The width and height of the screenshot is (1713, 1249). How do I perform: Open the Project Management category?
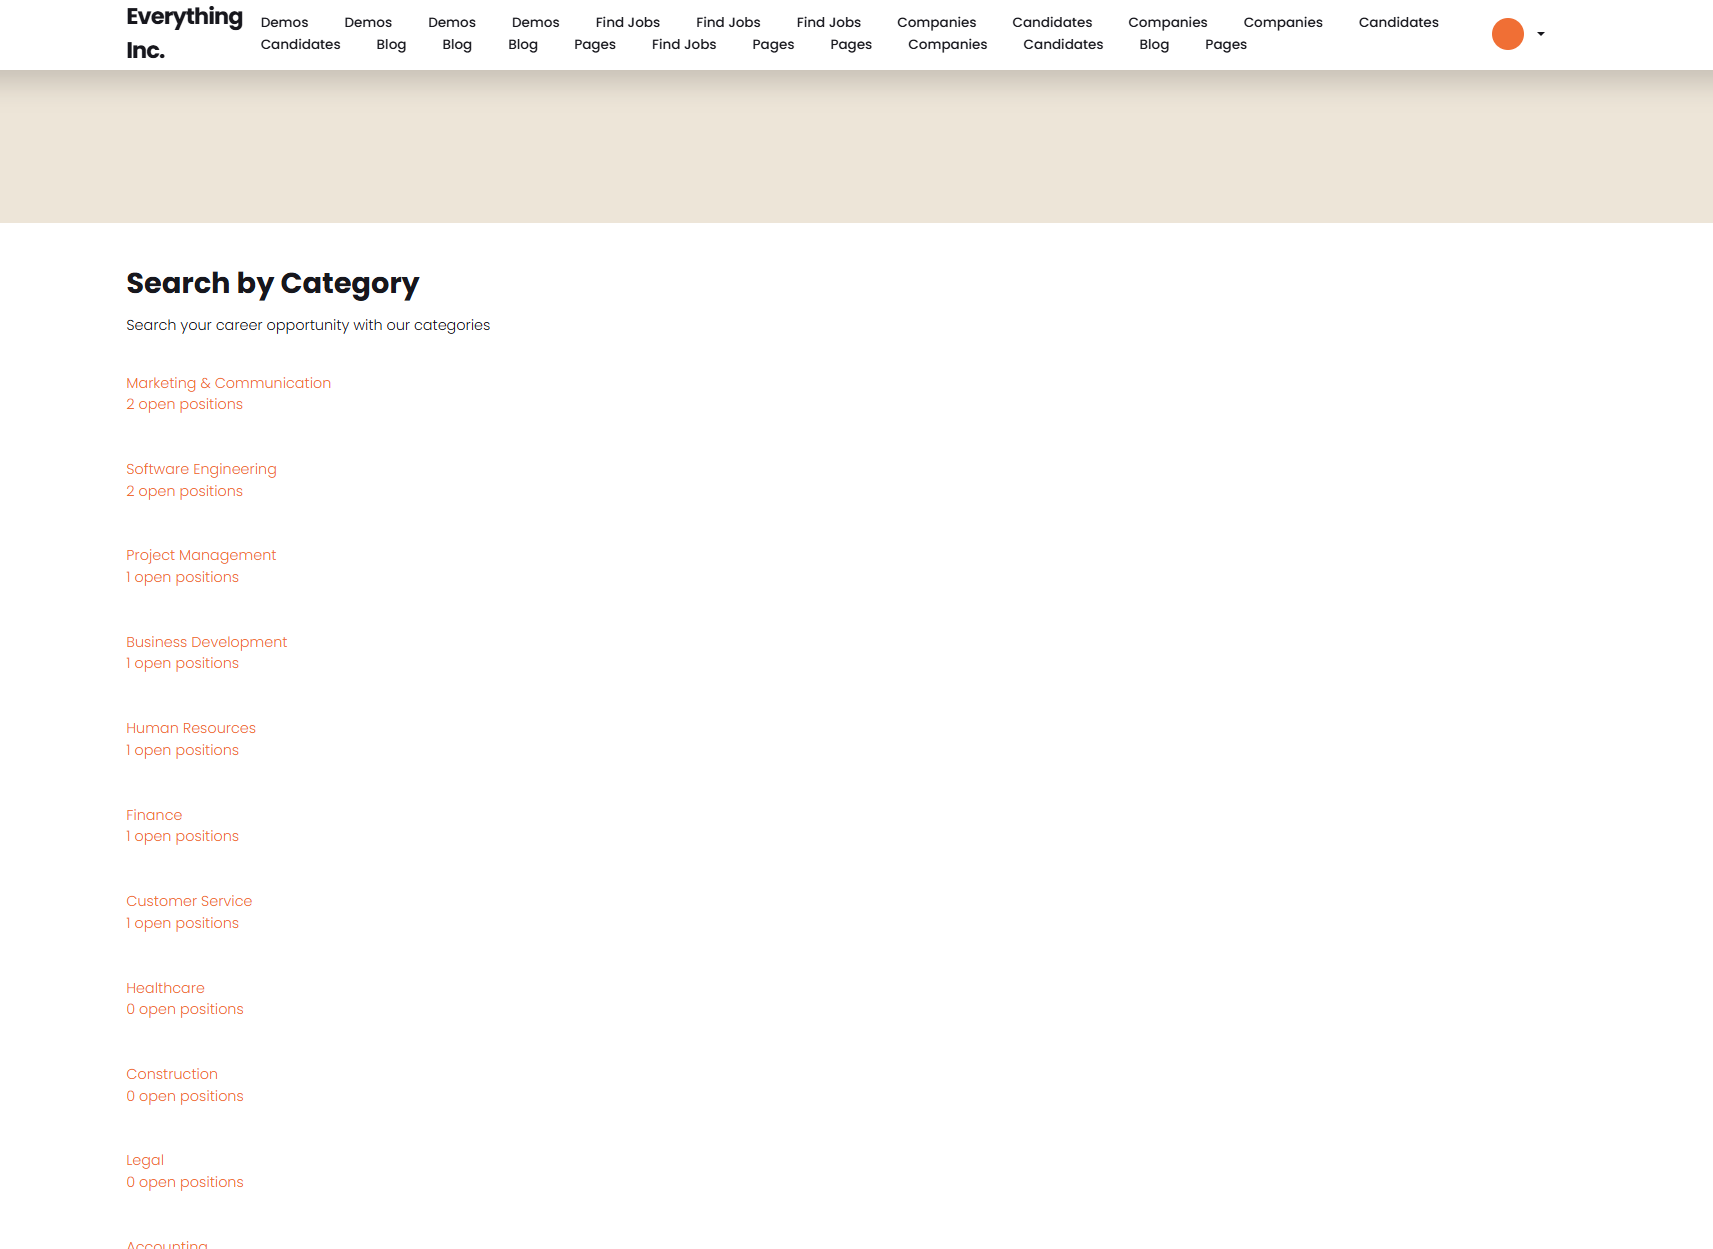[x=201, y=555]
